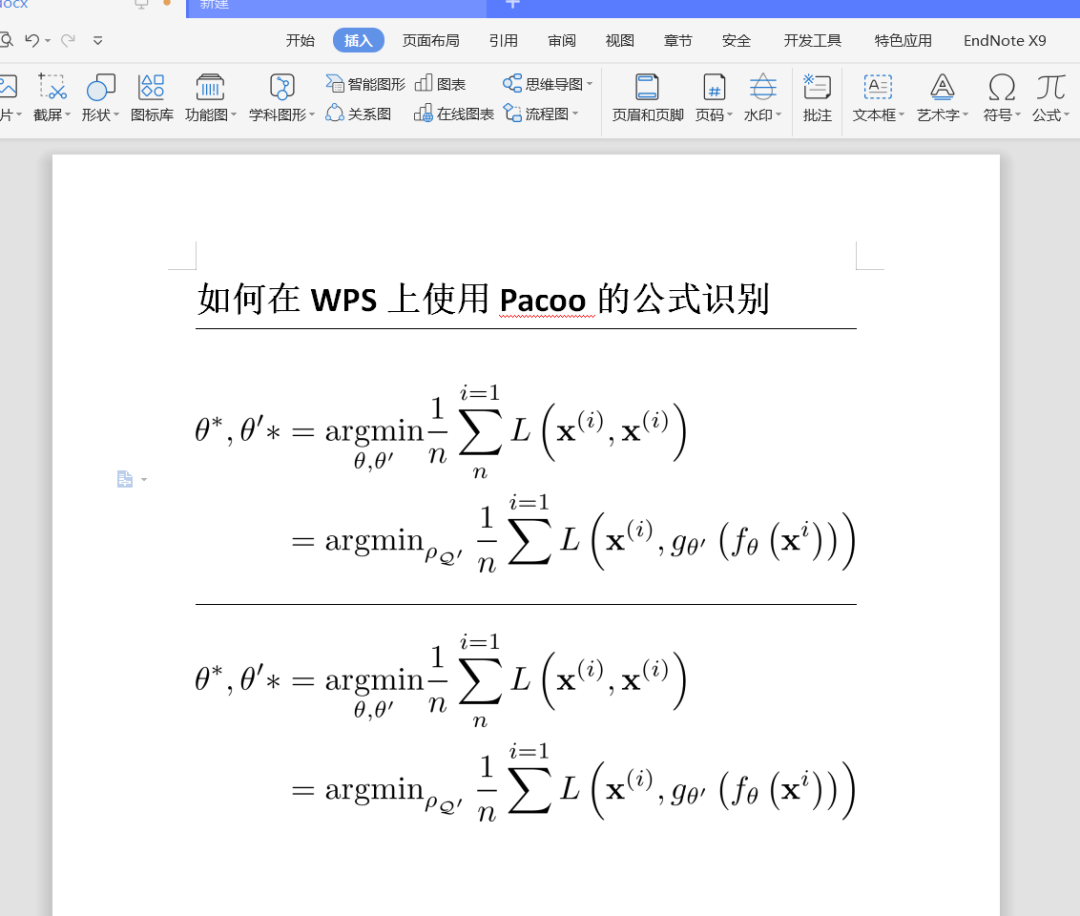Switch to the 新建 document tab
Viewport: 1080px width, 916px height.
[x=336, y=6]
